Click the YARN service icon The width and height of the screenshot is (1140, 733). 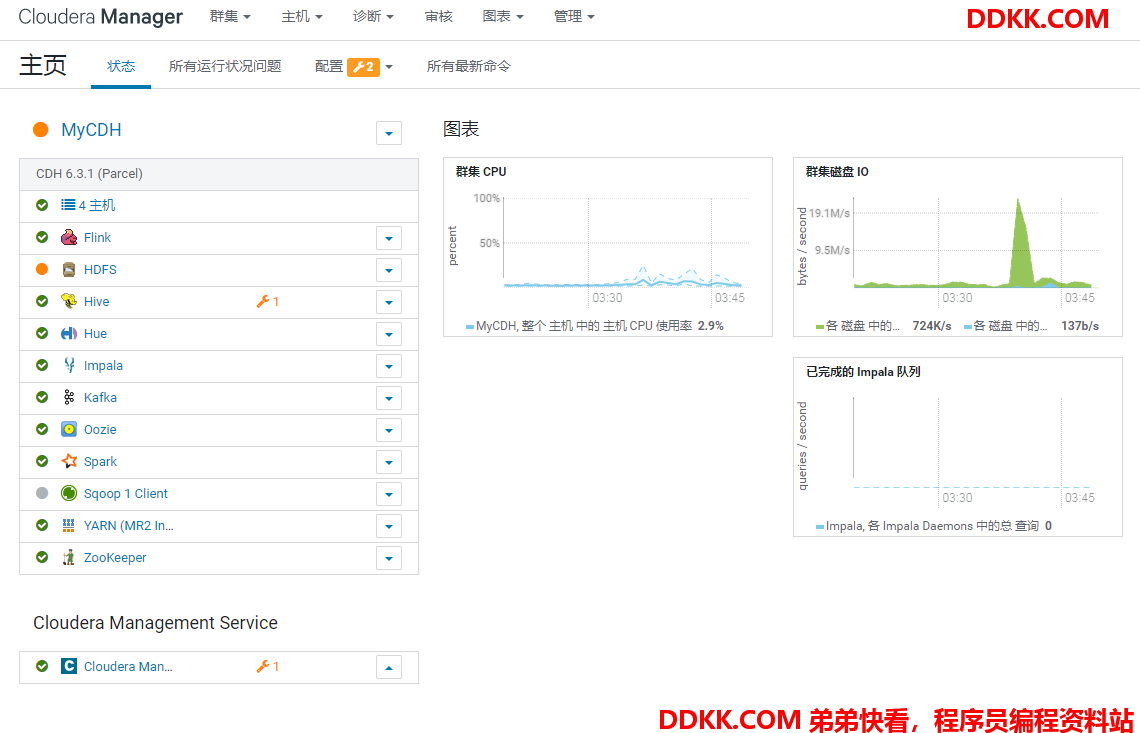tap(69, 525)
